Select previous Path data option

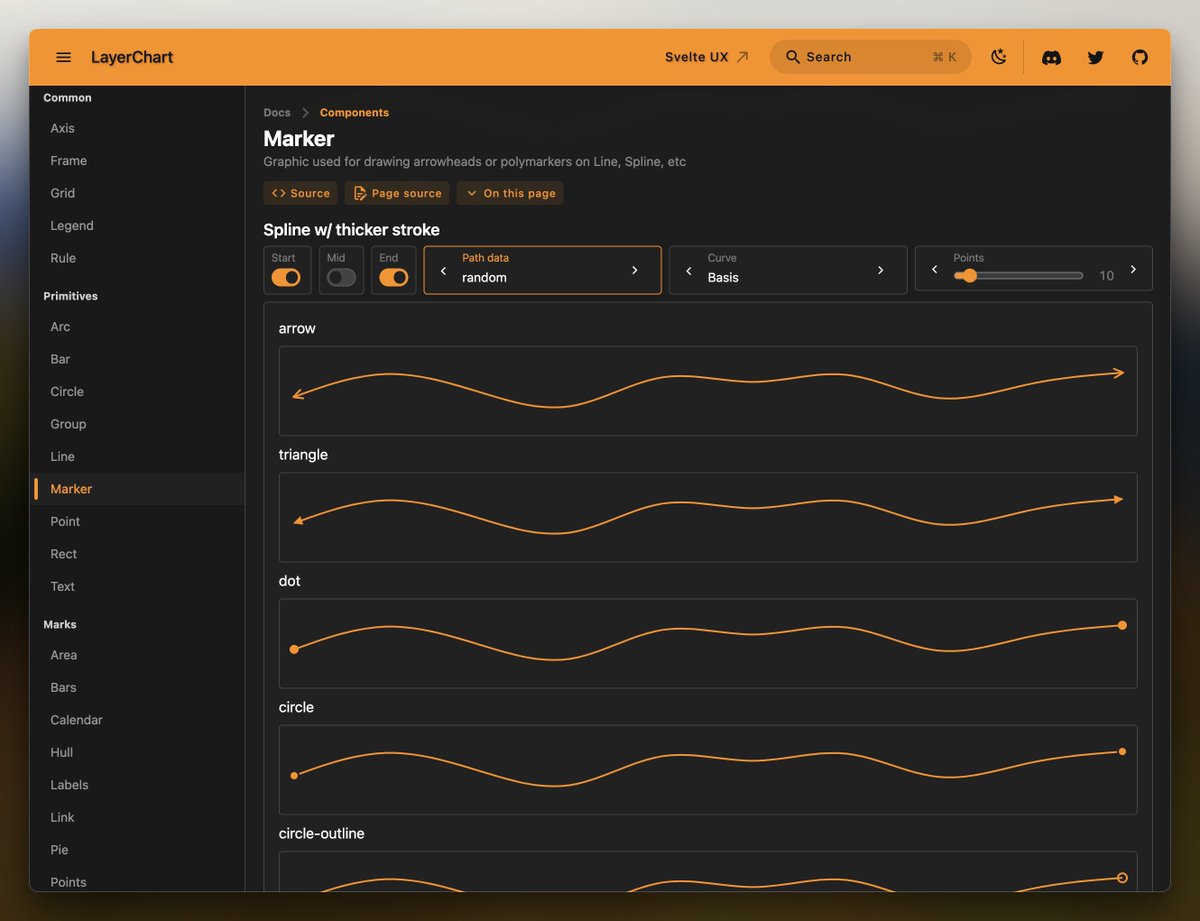point(444,271)
